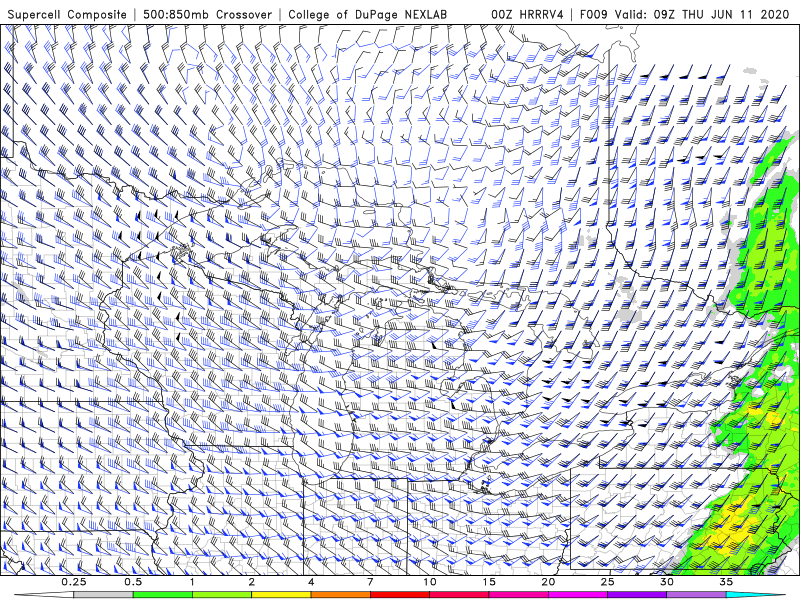
Task: Click the legend value 1
Action: coord(192,582)
